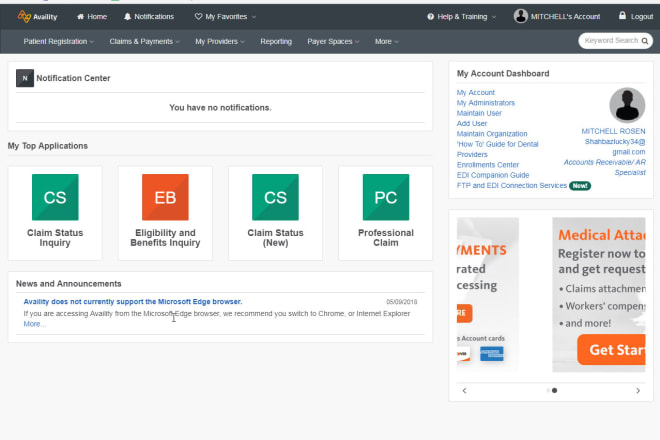The width and height of the screenshot is (660, 440).
Task: Select the first carousel dot indicator
Action: click(x=548, y=390)
